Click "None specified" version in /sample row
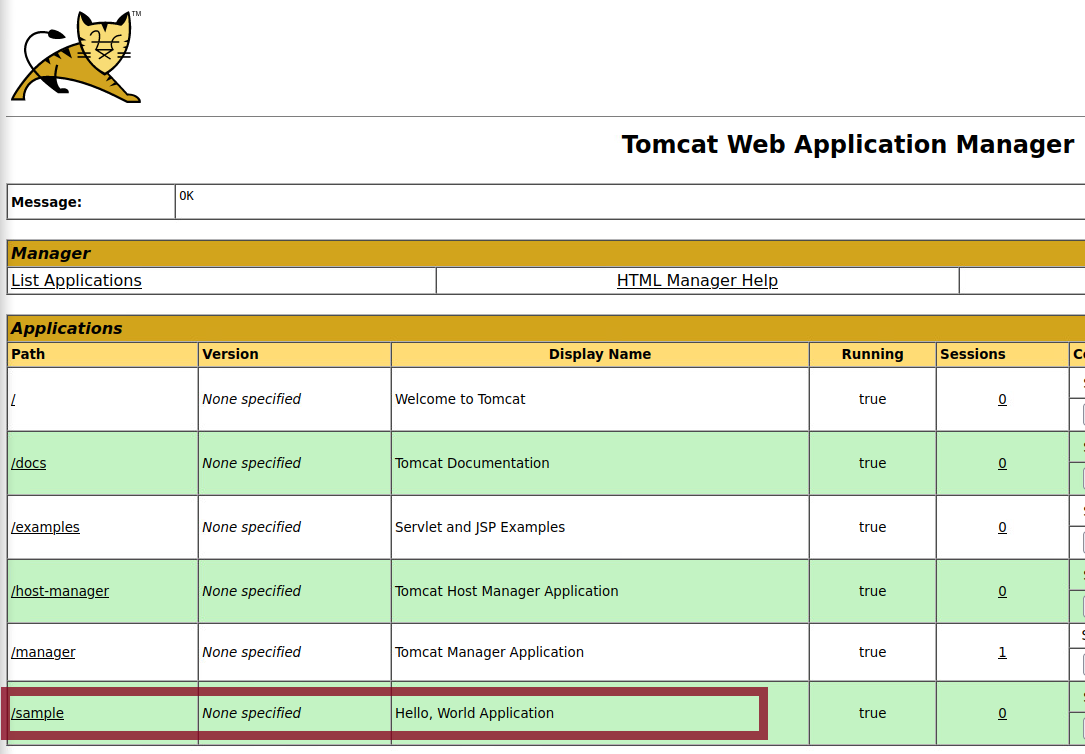Image resolution: width=1085 pixels, height=754 pixels. click(x=251, y=712)
